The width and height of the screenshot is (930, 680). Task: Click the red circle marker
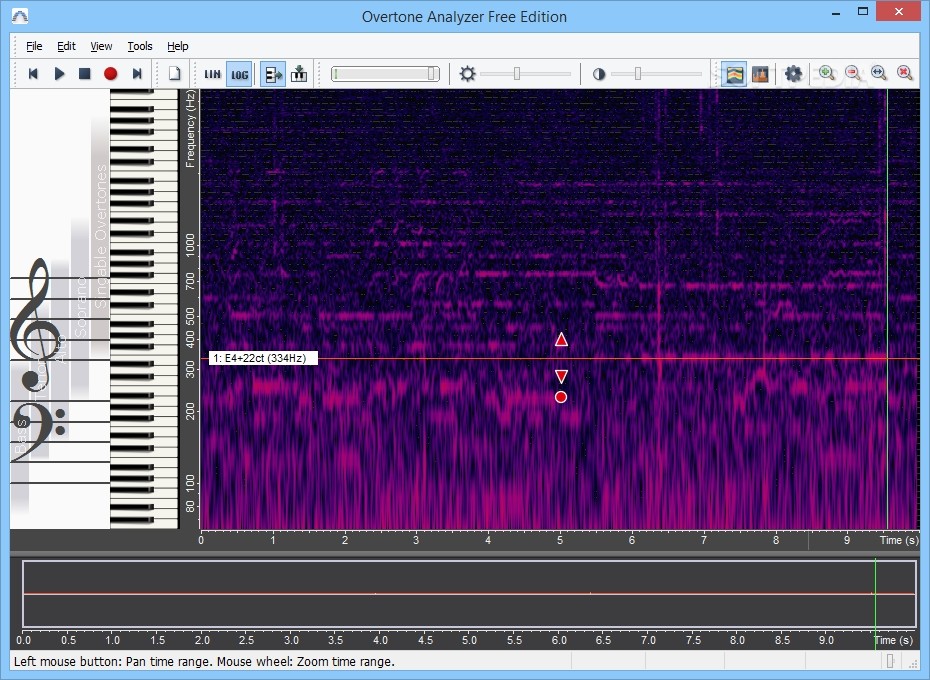(560, 397)
